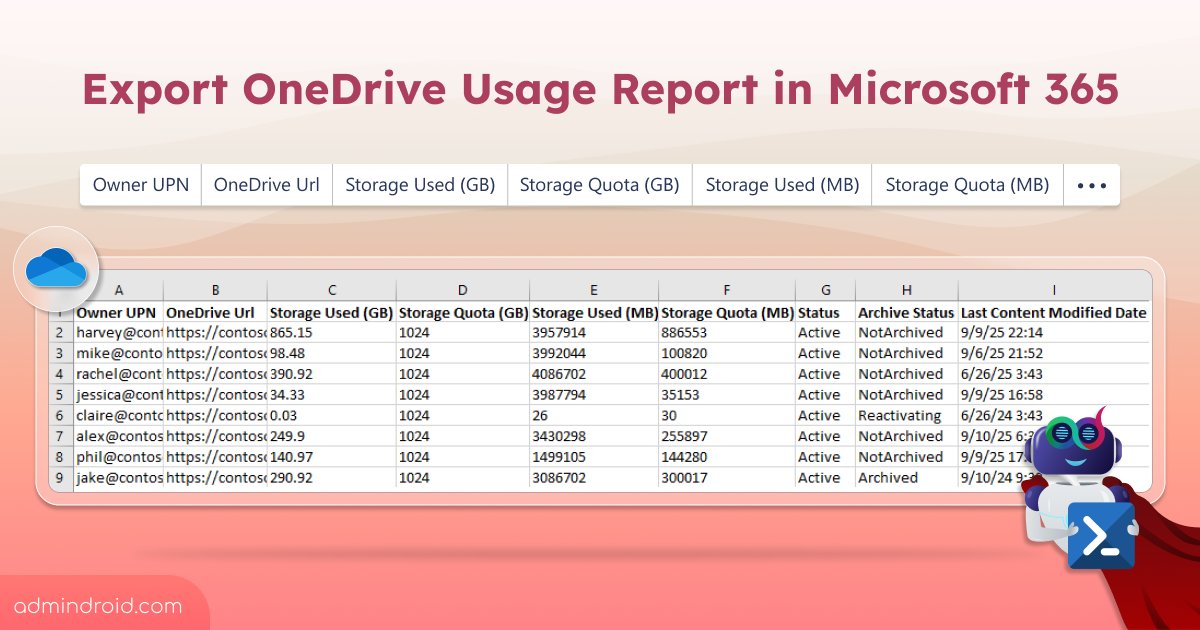1200x630 pixels.
Task: Select the Storage Quota (GB) chip
Action: 600,185
